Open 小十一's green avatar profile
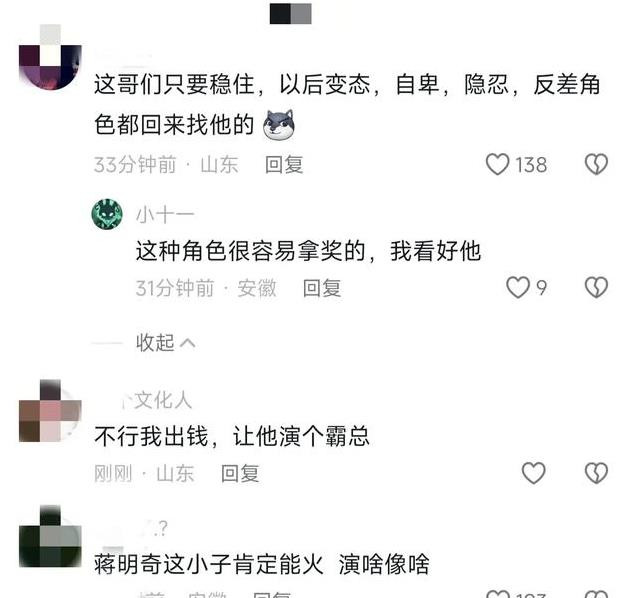The image size is (636, 598). [107, 214]
